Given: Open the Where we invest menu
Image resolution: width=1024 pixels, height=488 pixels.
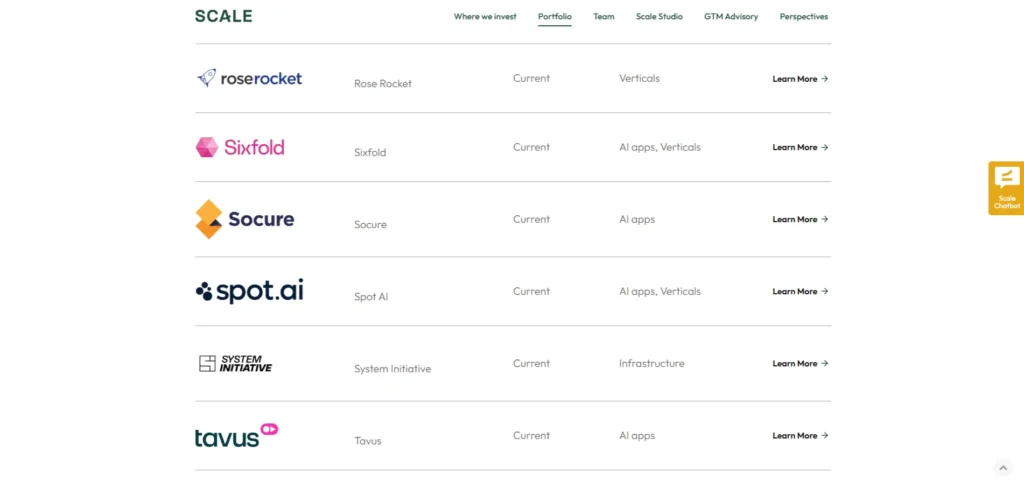Looking at the screenshot, I should 485,17.
